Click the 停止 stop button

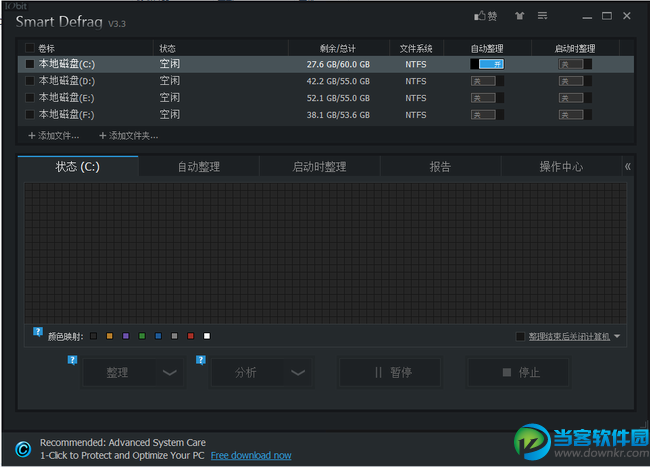pyautogui.click(x=518, y=373)
